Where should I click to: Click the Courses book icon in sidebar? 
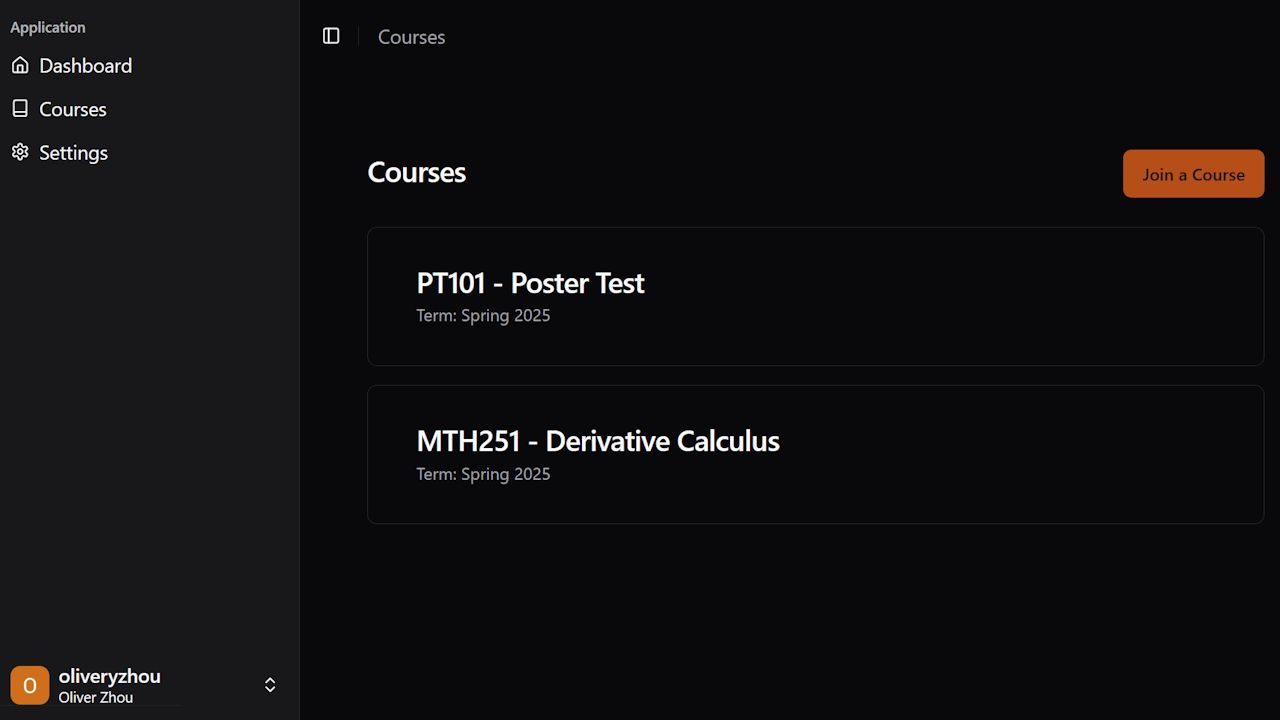[20, 108]
